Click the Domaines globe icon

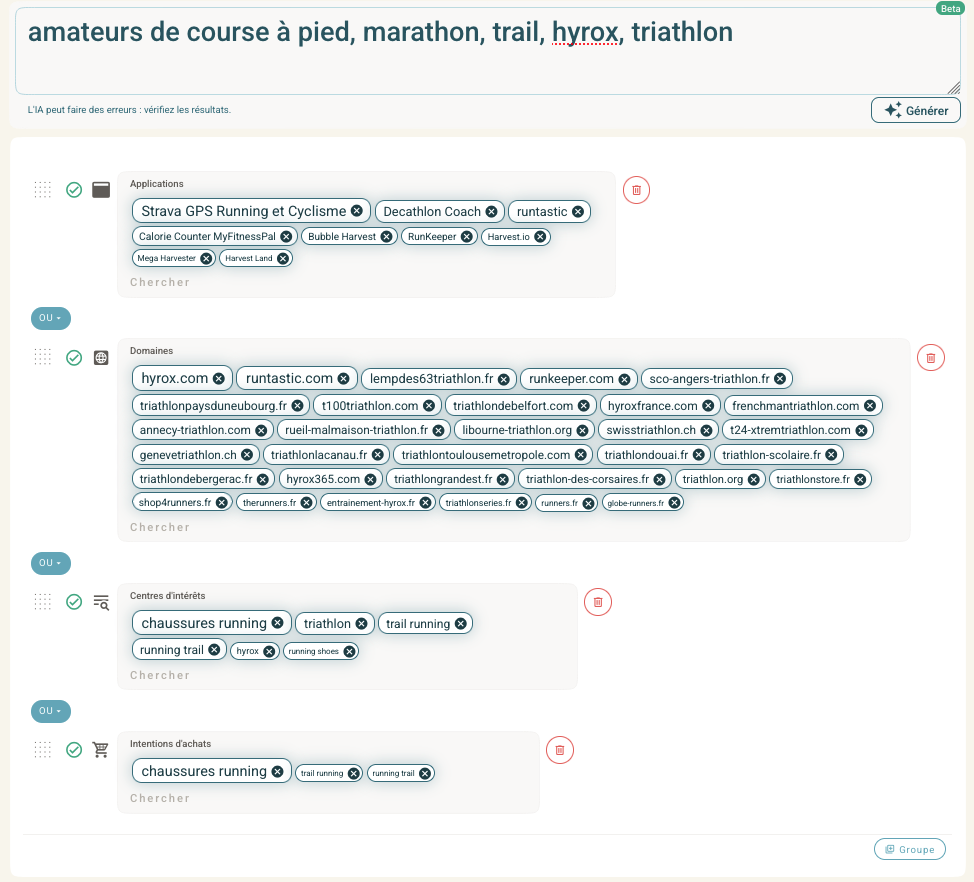tap(101, 357)
